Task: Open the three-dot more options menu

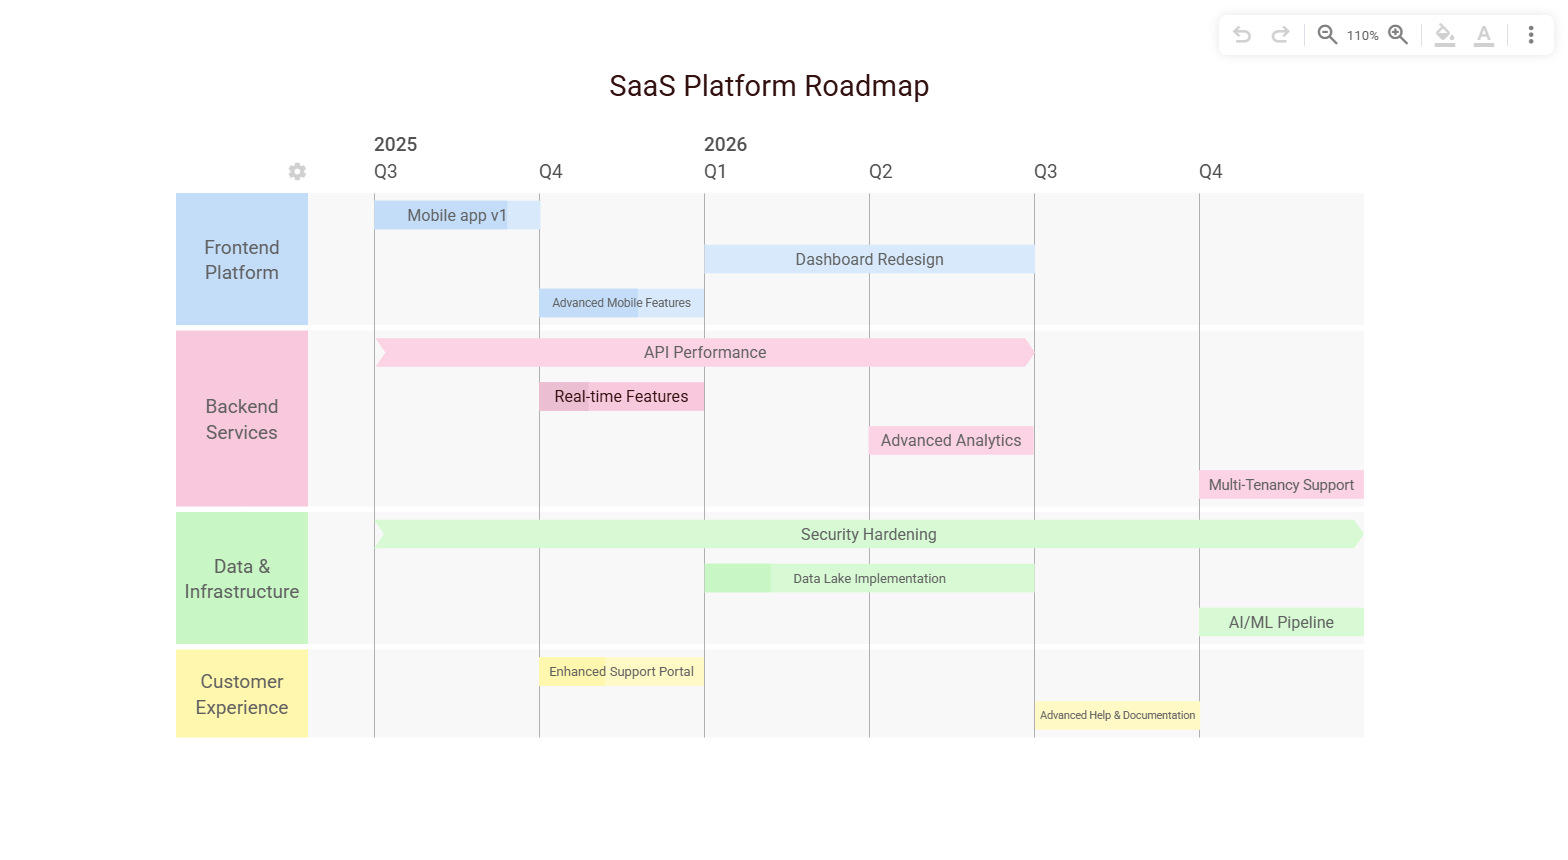Action: coord(1531,35)
